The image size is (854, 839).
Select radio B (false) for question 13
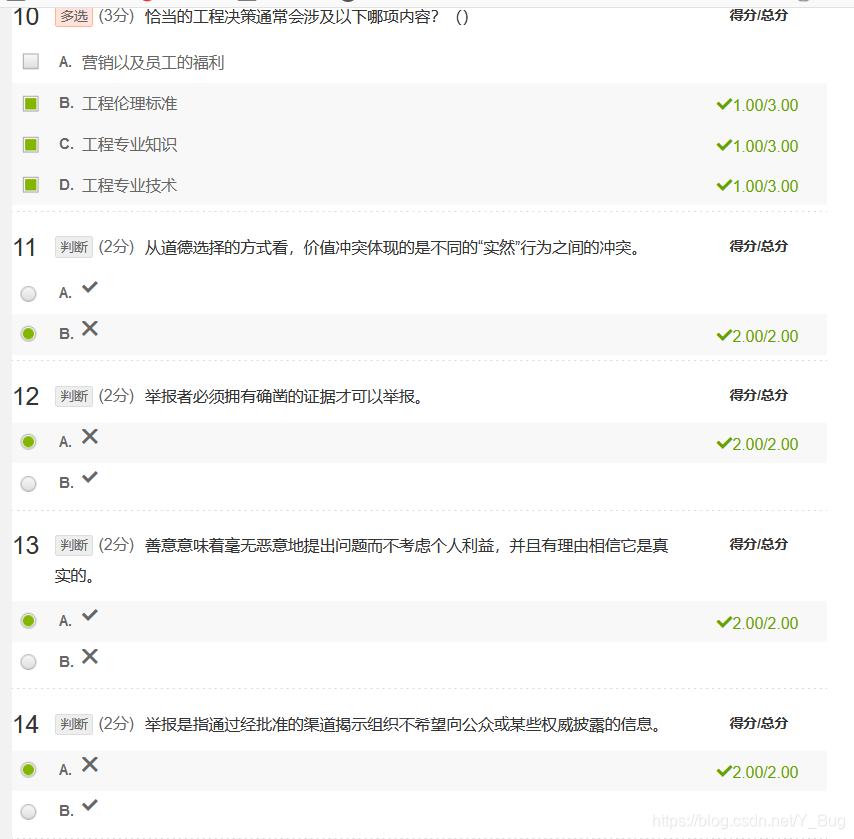coord(28,662)
